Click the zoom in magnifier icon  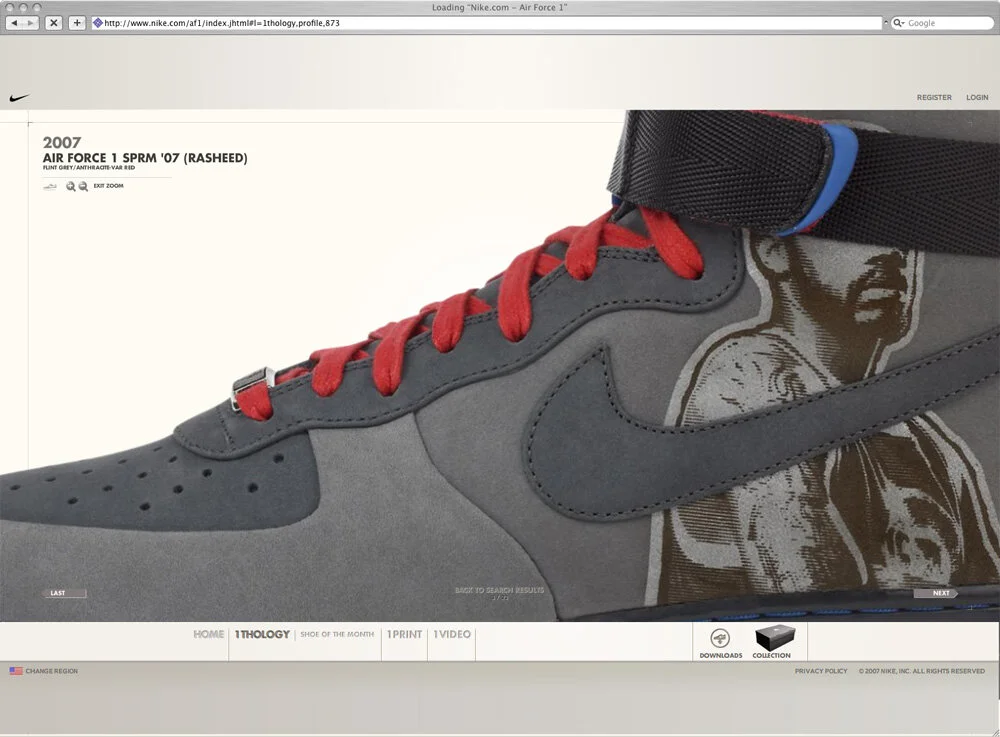71,186
